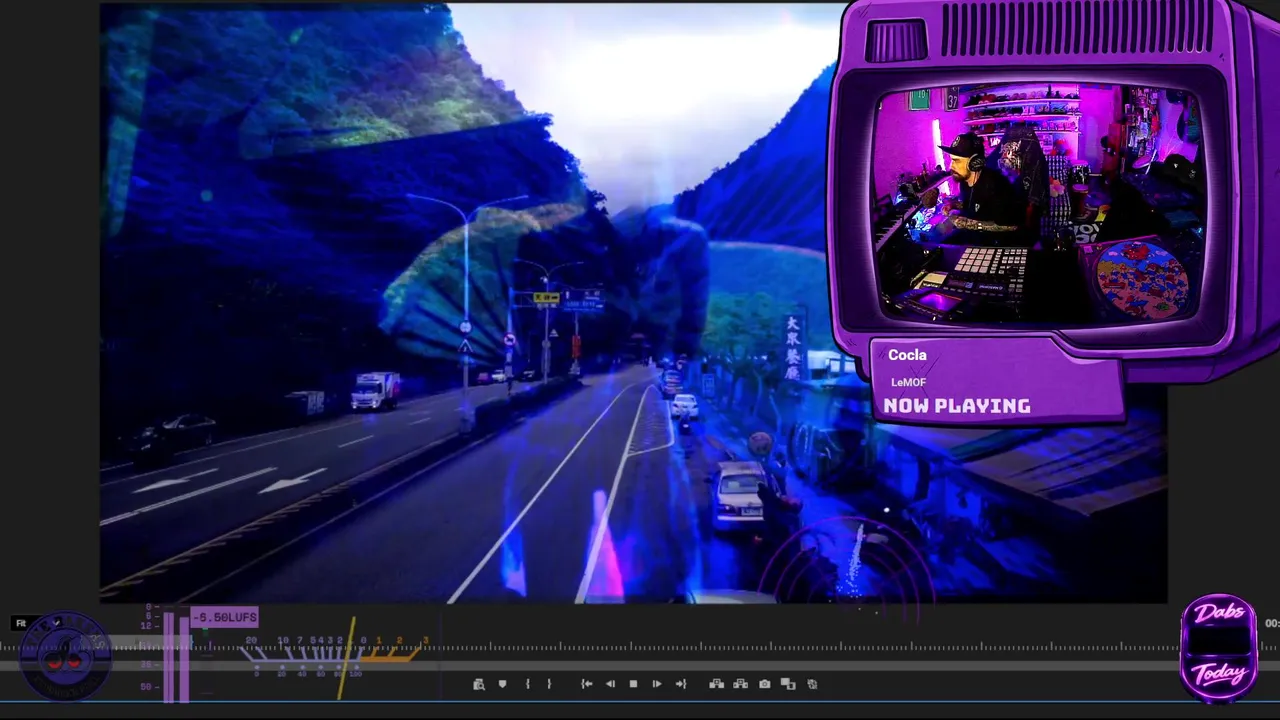
Task: Click the document-with-magnifier icon in transport bar
Action: pyautogui.click(x=478, y=684)
